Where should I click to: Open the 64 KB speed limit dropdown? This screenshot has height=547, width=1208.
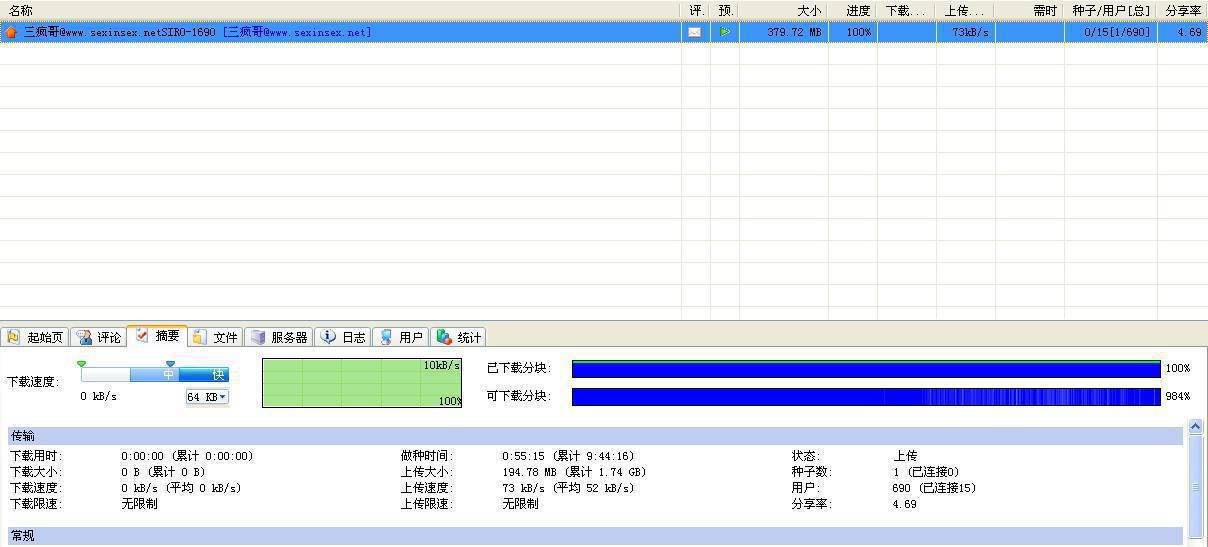pos(207,397)
